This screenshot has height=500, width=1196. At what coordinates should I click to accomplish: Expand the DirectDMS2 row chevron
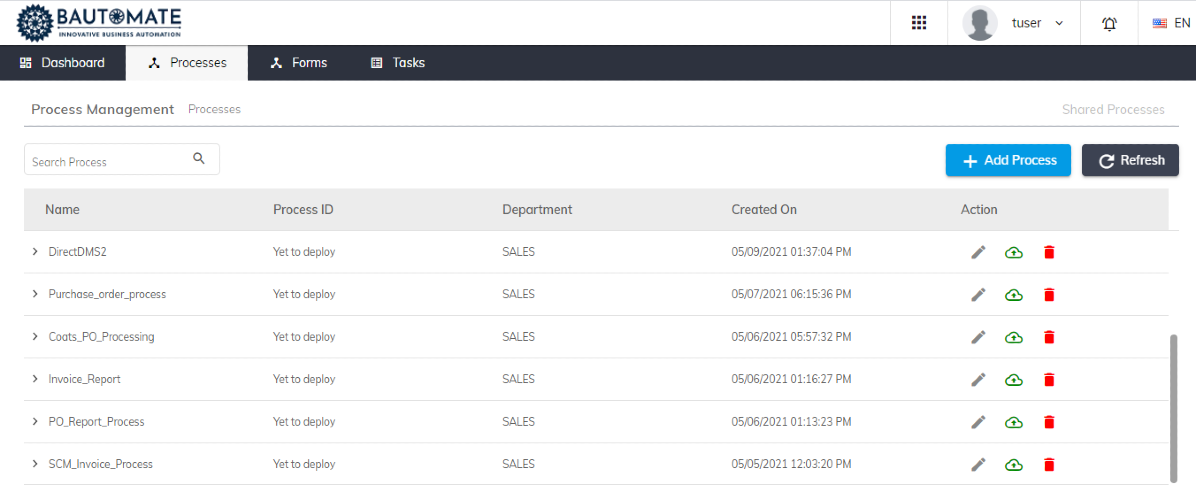point(35,252)
